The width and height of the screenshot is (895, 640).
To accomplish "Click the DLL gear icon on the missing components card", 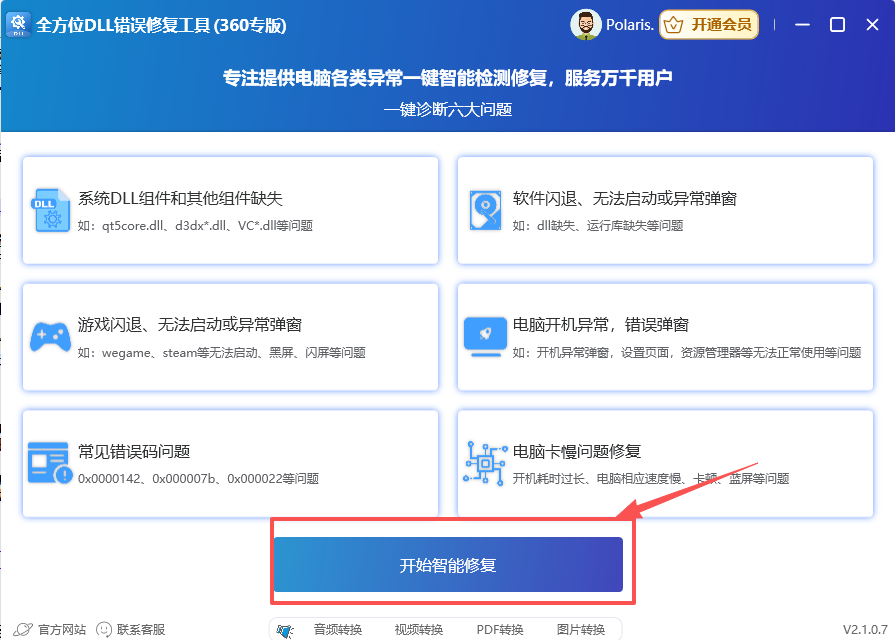I will (x=49, y=210).
